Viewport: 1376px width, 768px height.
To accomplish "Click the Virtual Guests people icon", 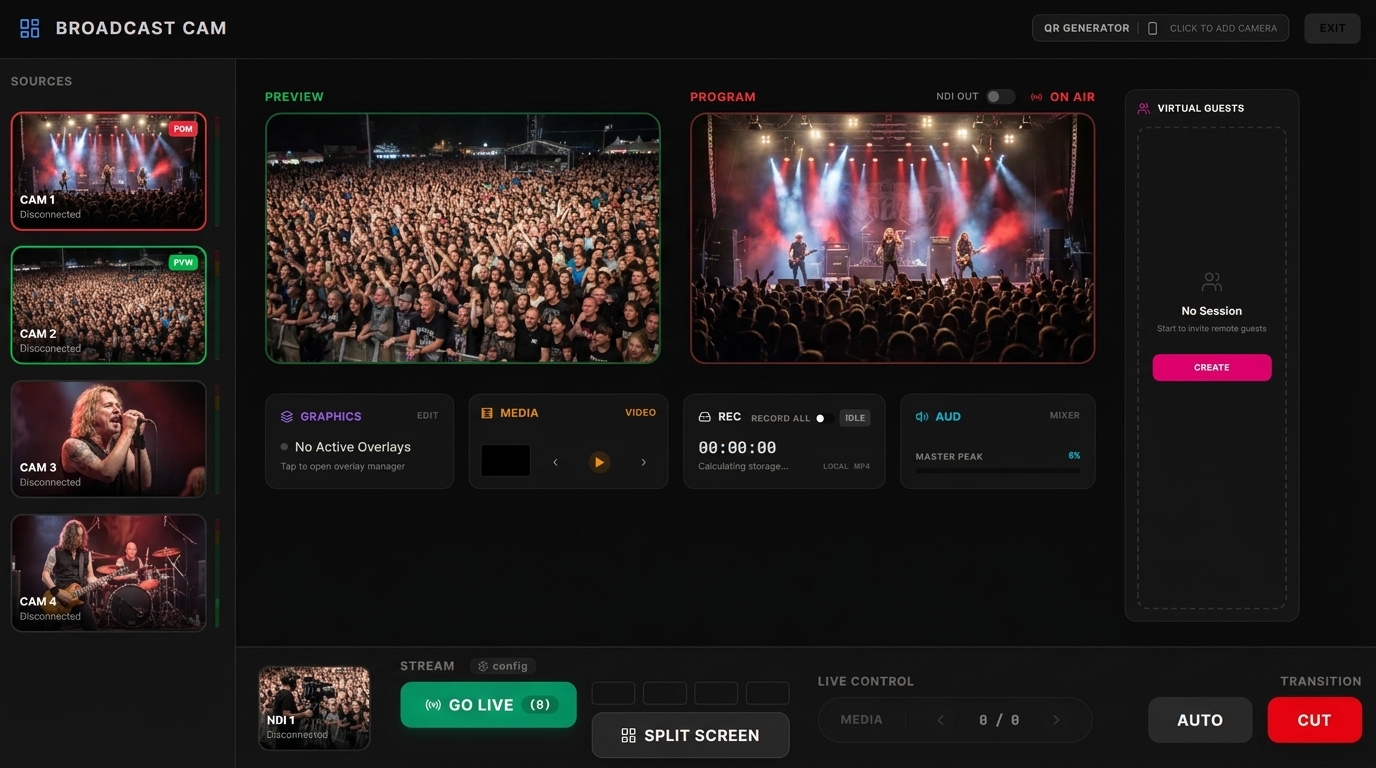I will coord(1144,108).
